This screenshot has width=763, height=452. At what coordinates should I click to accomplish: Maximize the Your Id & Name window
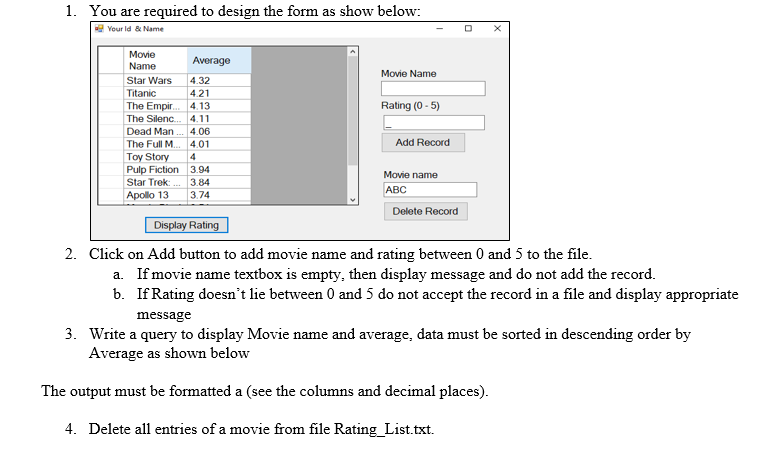[x=468, y=29]
